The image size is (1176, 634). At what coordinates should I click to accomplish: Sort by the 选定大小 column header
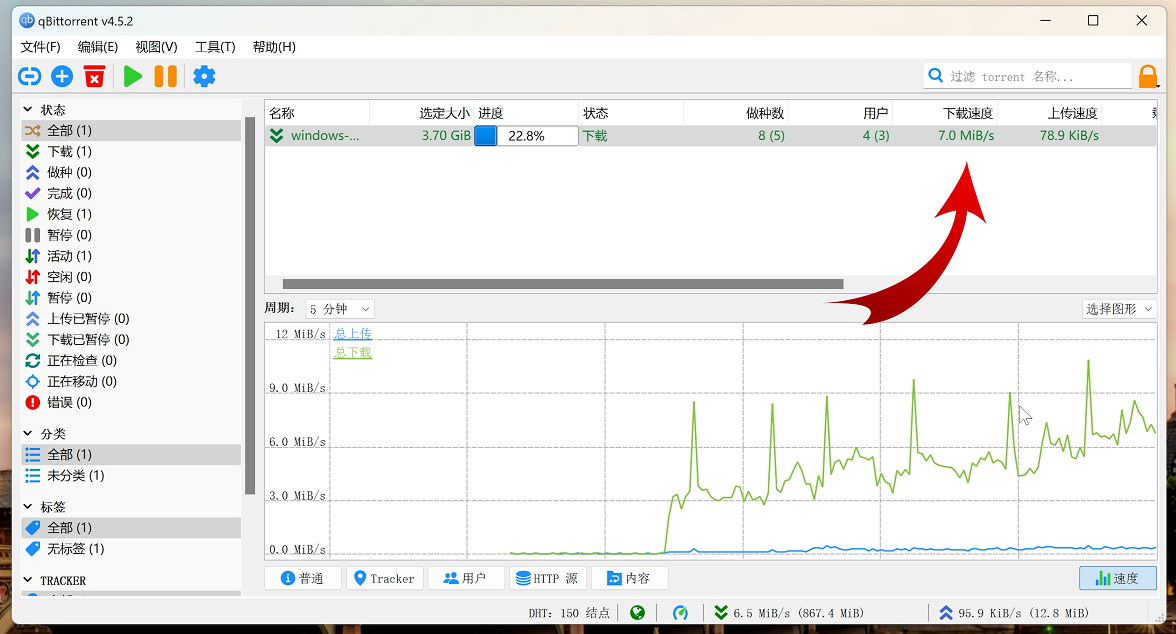pos(422,113)
